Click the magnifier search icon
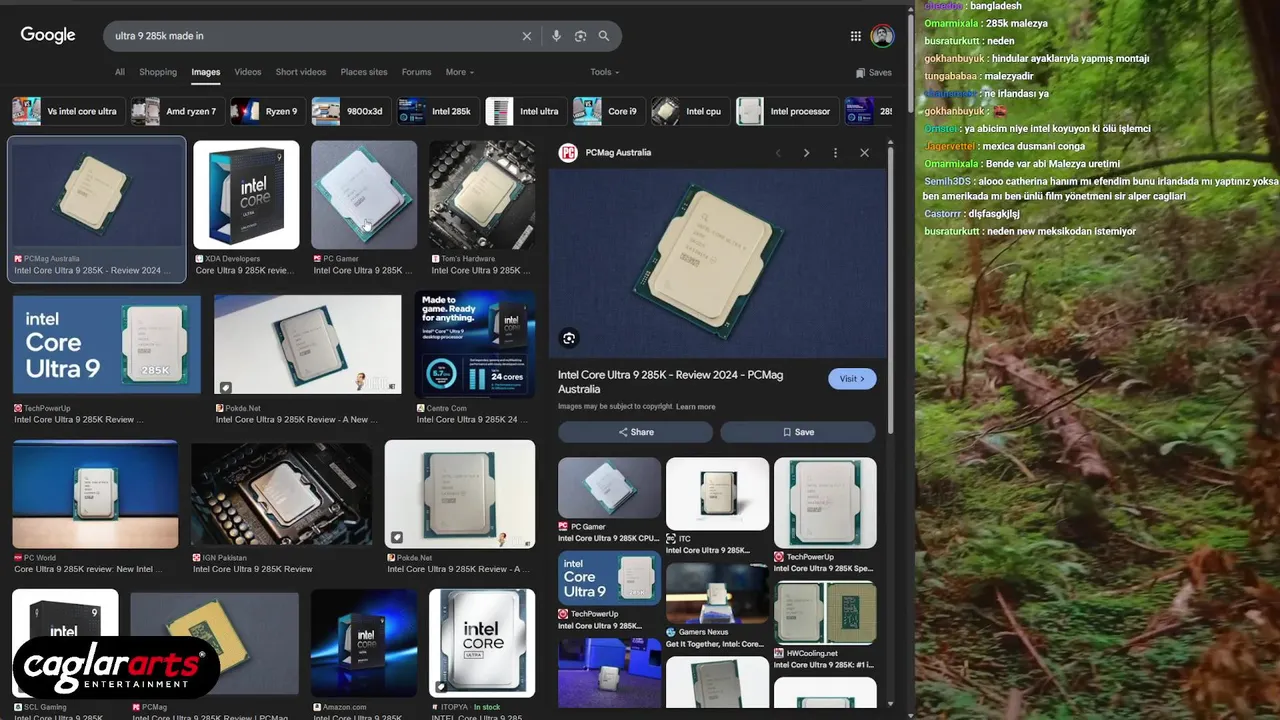This screenshot has width=1280, height=720. 604,36
